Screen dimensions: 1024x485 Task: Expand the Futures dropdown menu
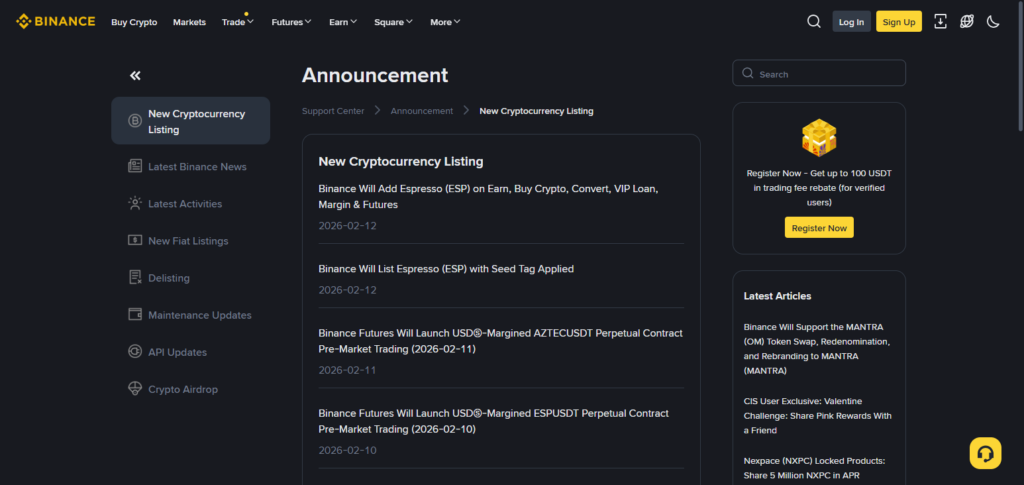291,22
